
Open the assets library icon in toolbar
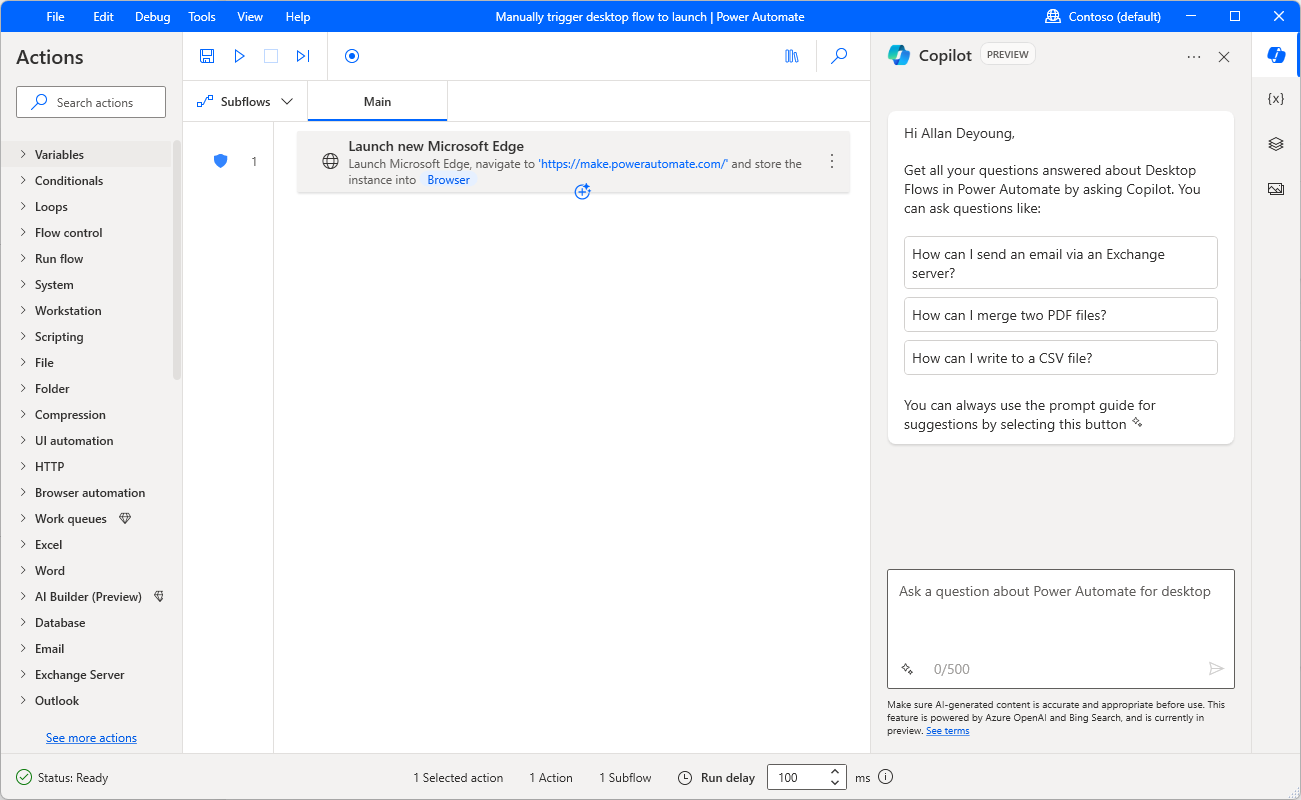click(x=792, y=56)
